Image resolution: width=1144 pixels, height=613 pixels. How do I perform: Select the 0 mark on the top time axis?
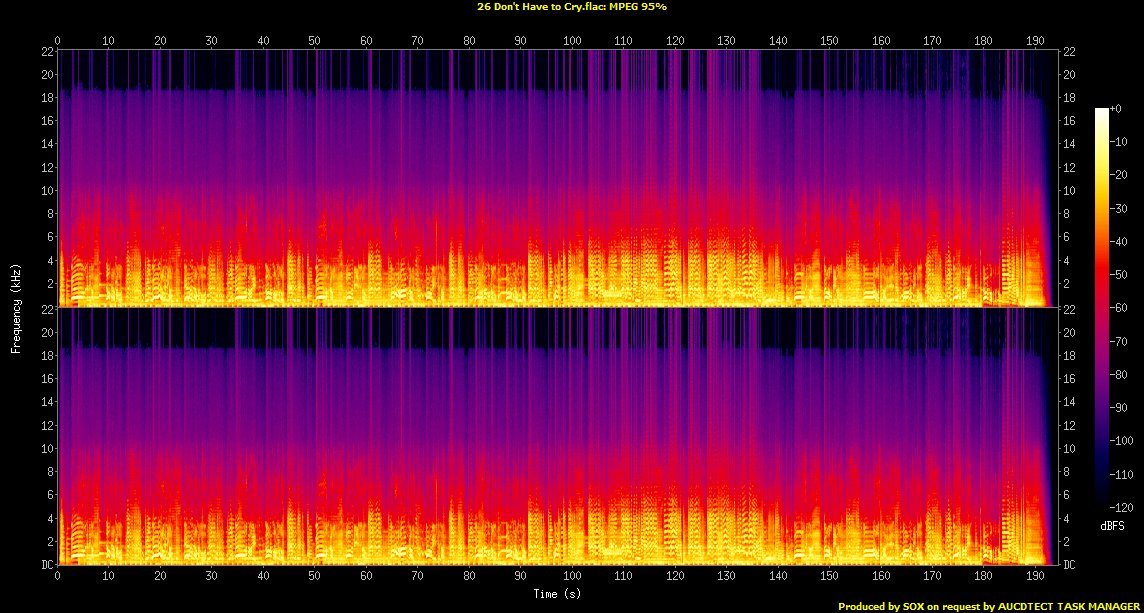58,40
